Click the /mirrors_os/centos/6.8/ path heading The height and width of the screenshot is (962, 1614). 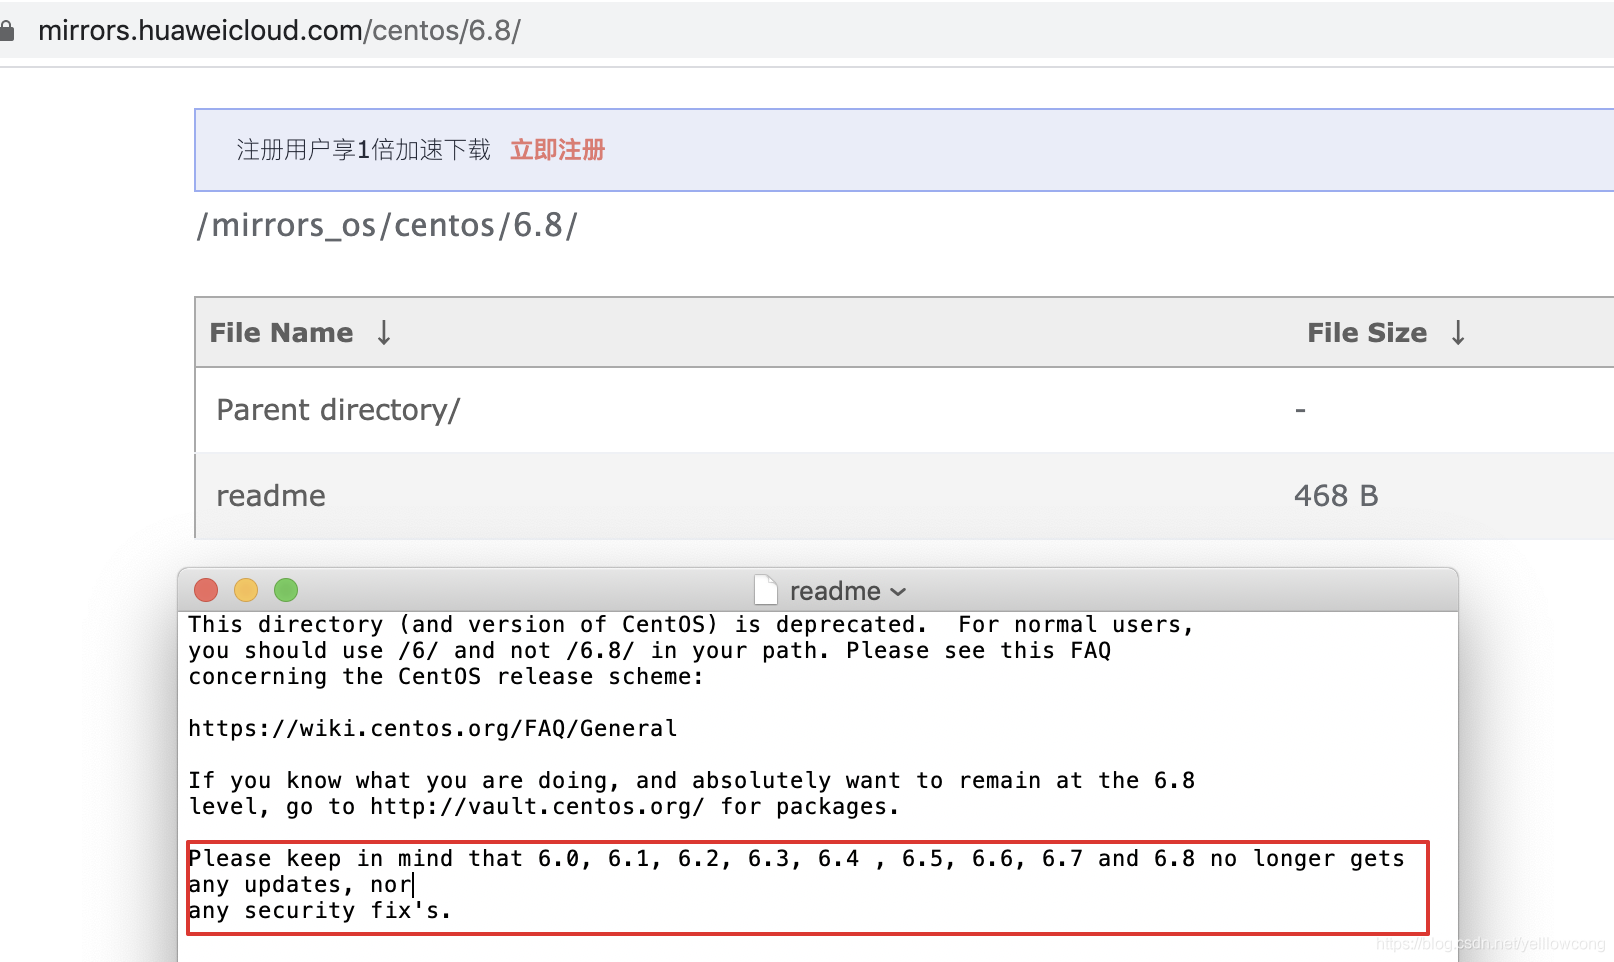tap(387, 226)
